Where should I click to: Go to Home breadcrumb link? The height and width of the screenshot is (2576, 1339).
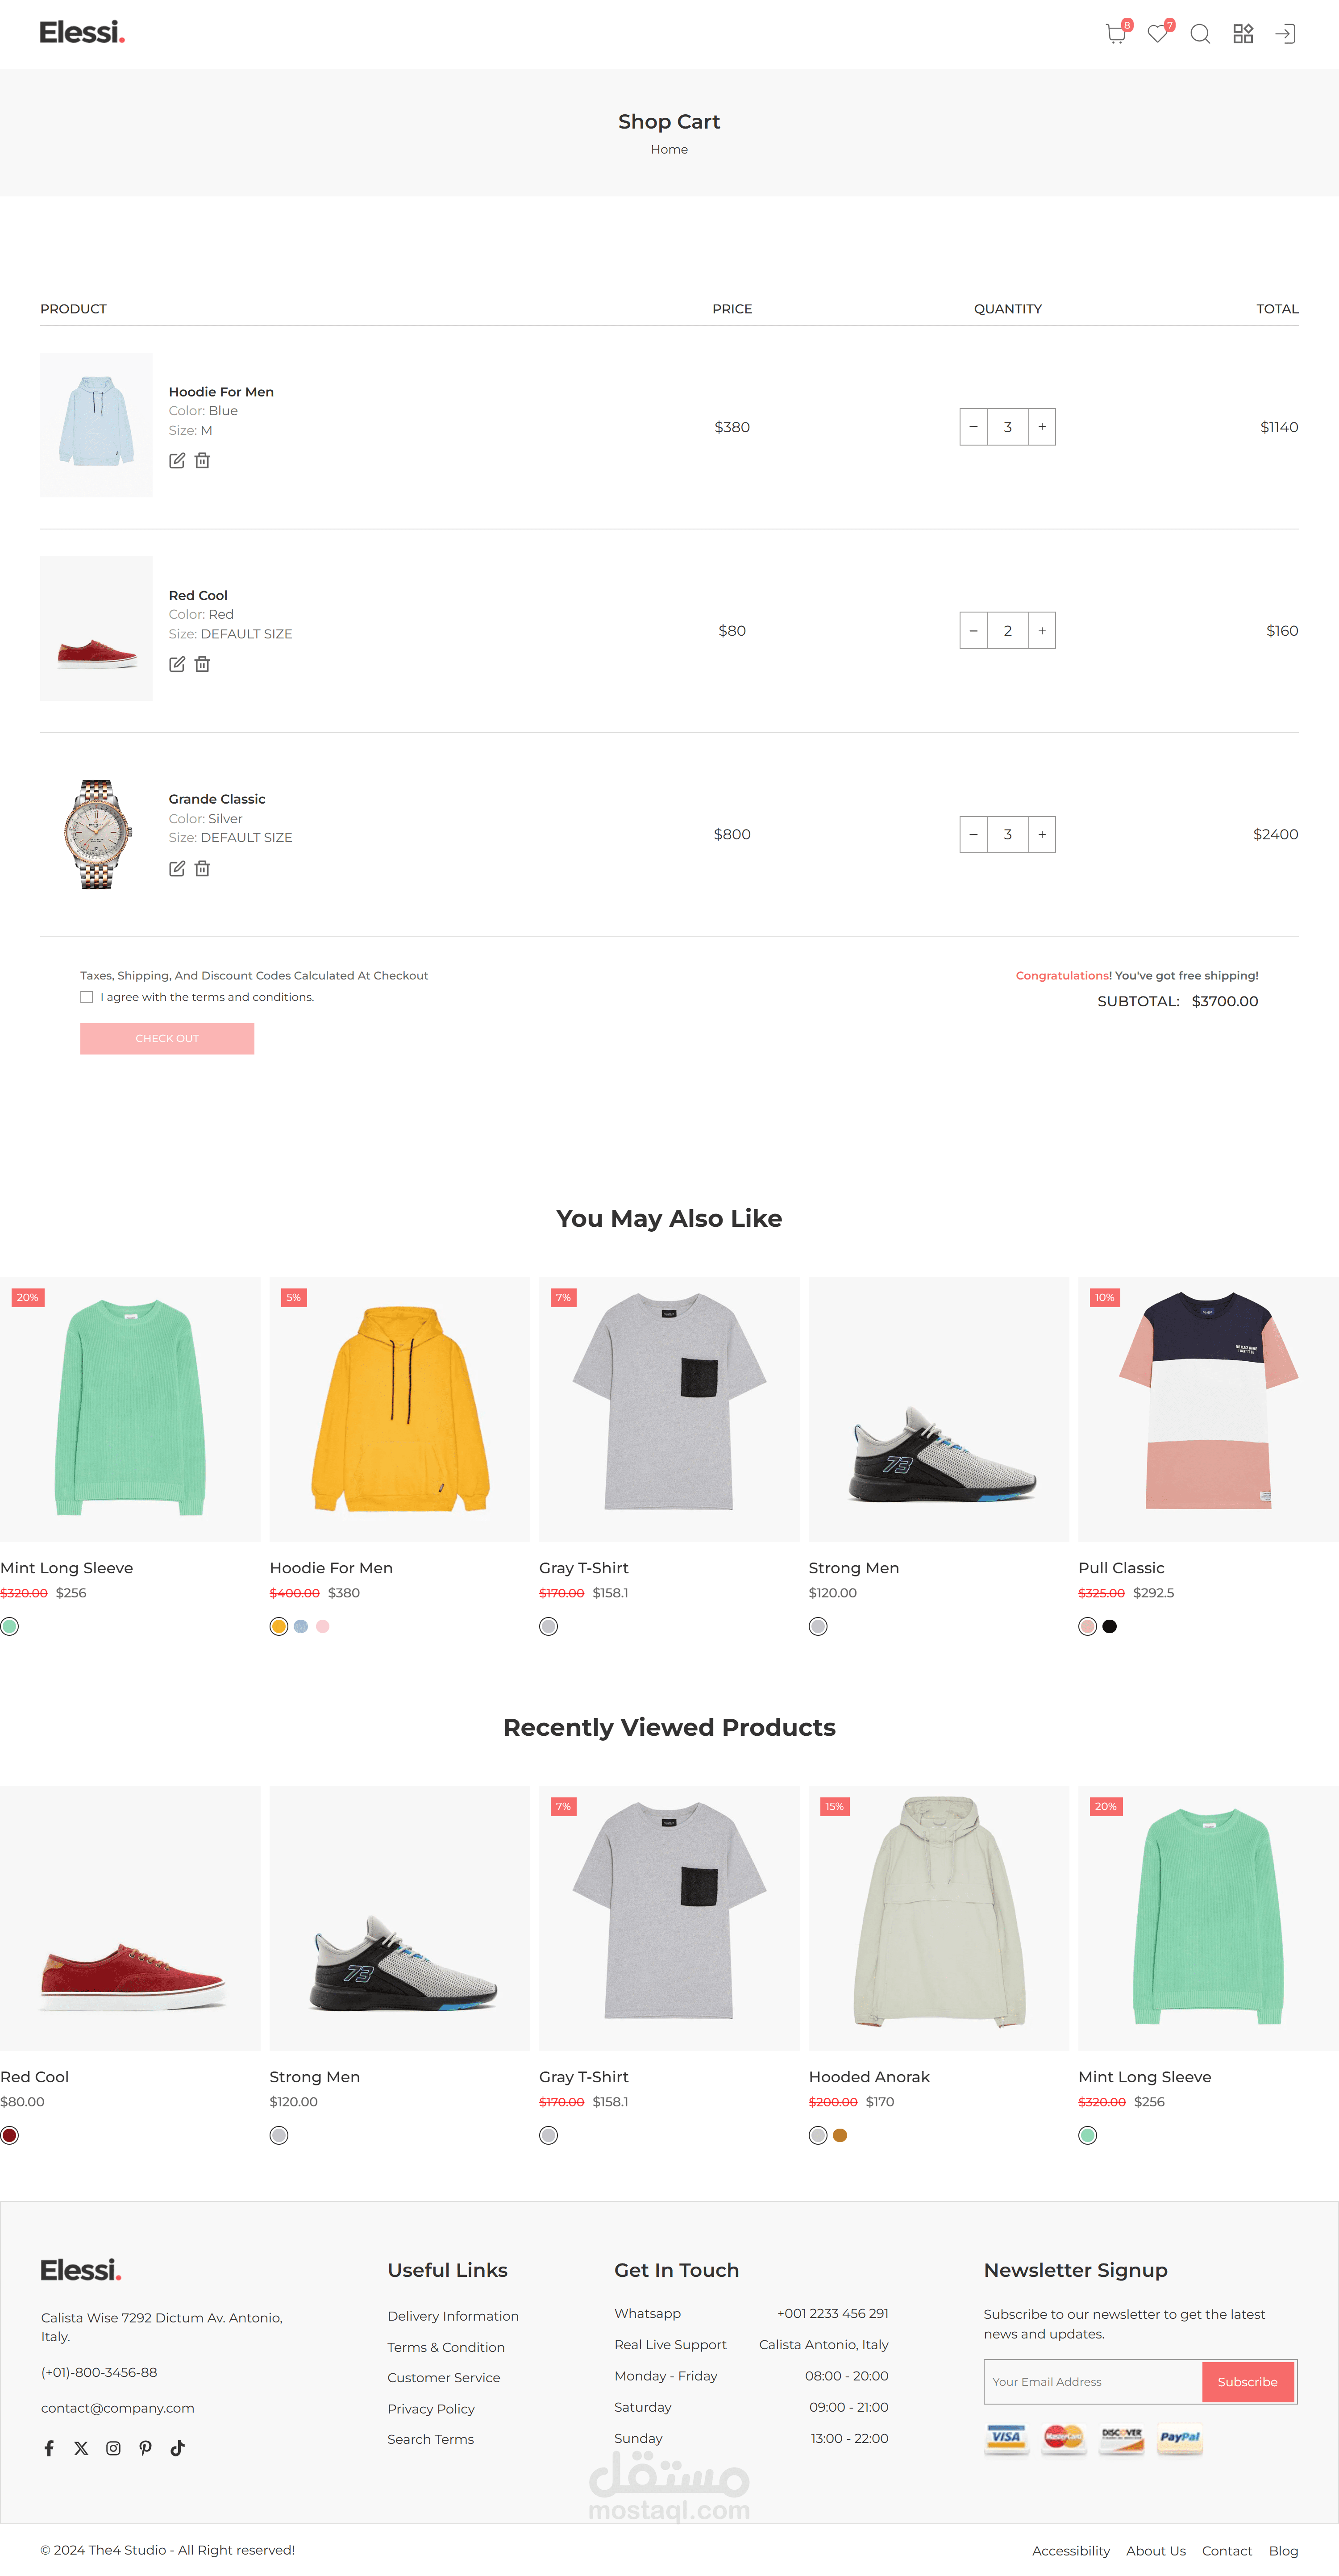pos(669,149)
